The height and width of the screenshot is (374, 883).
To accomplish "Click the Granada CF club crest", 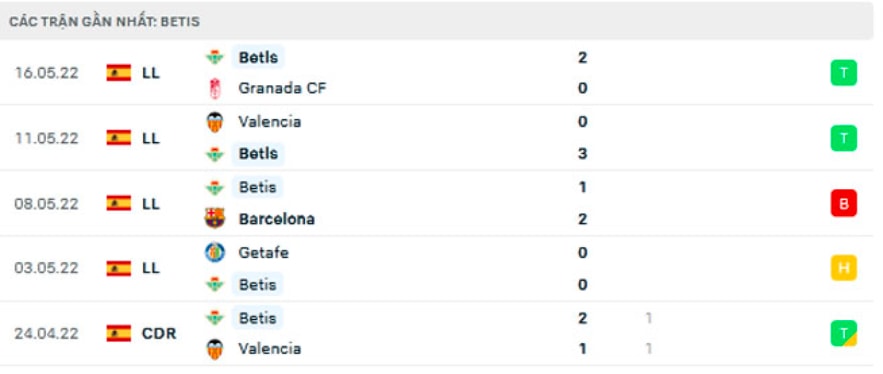I will pyautogui.click(x=215, y=88).
